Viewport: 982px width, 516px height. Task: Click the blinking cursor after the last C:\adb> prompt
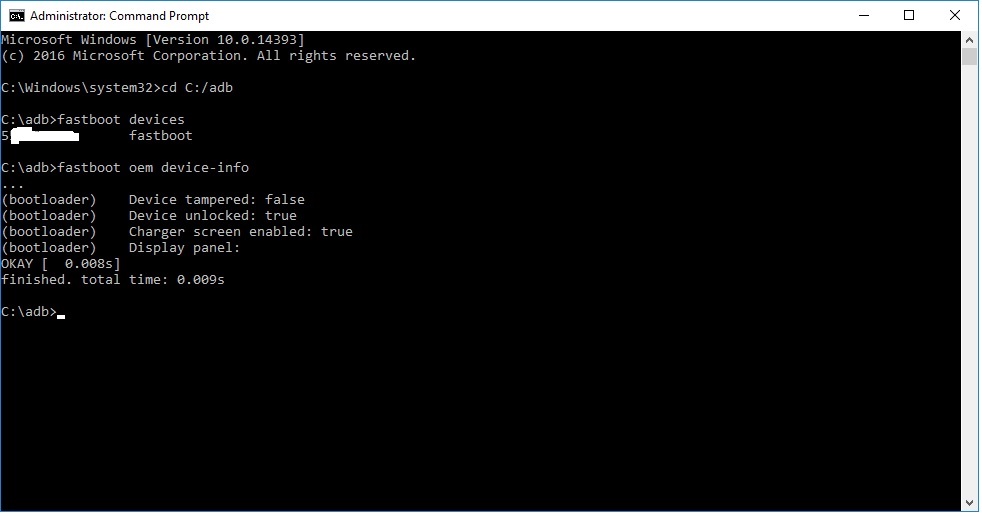[61, 317]
